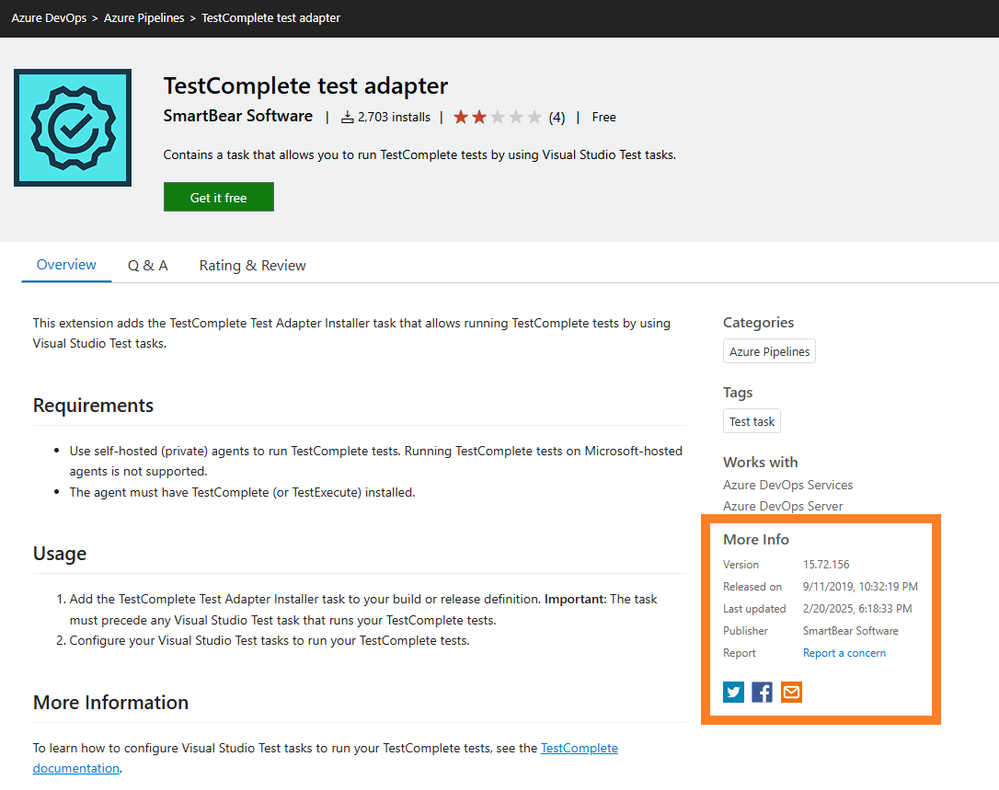Viewport: 999px width, 790px height.
Task: Click the star rating icons
Action: point(497,117)
